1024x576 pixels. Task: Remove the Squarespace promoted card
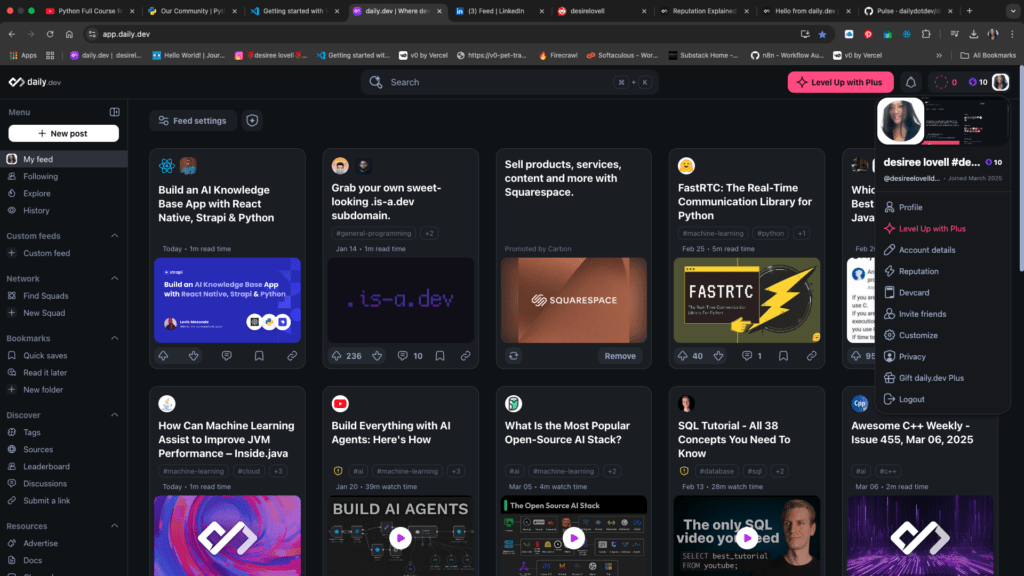tap(620, 356)
